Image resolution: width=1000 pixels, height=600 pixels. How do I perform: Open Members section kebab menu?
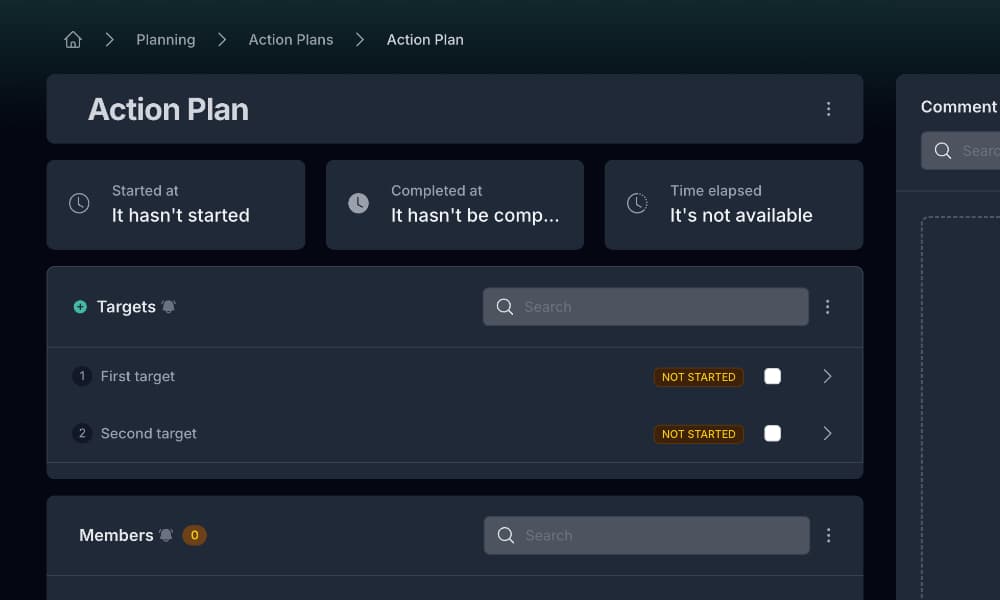[828, 535]
